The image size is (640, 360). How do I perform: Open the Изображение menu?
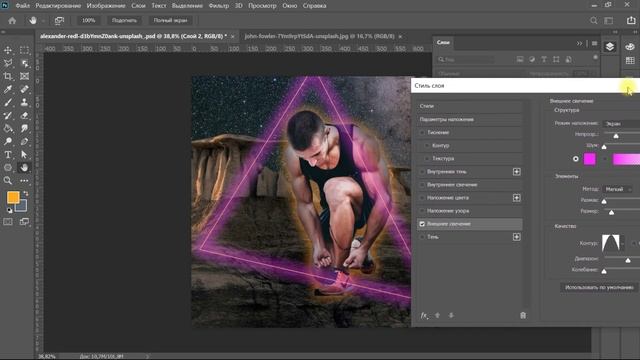pyautogui.click(x=106, y=6)
